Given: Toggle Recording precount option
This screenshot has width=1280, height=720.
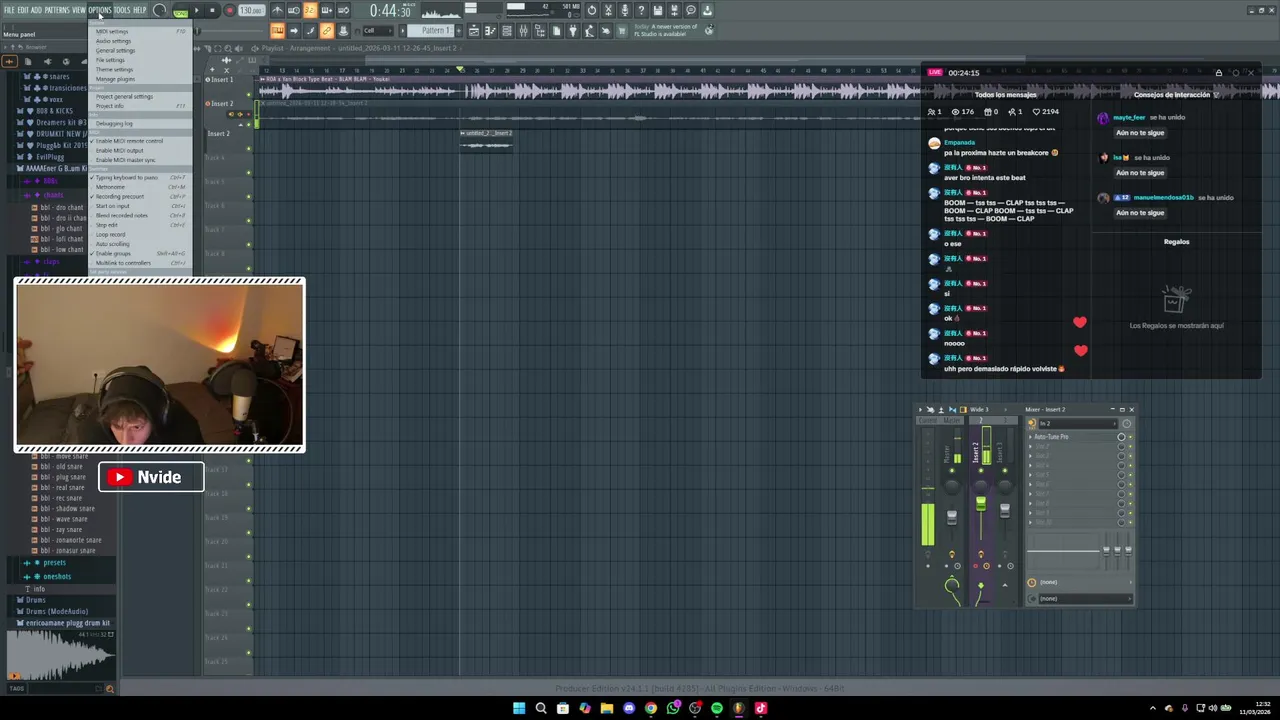Looking at the screenshot, I should pos(140,197).
